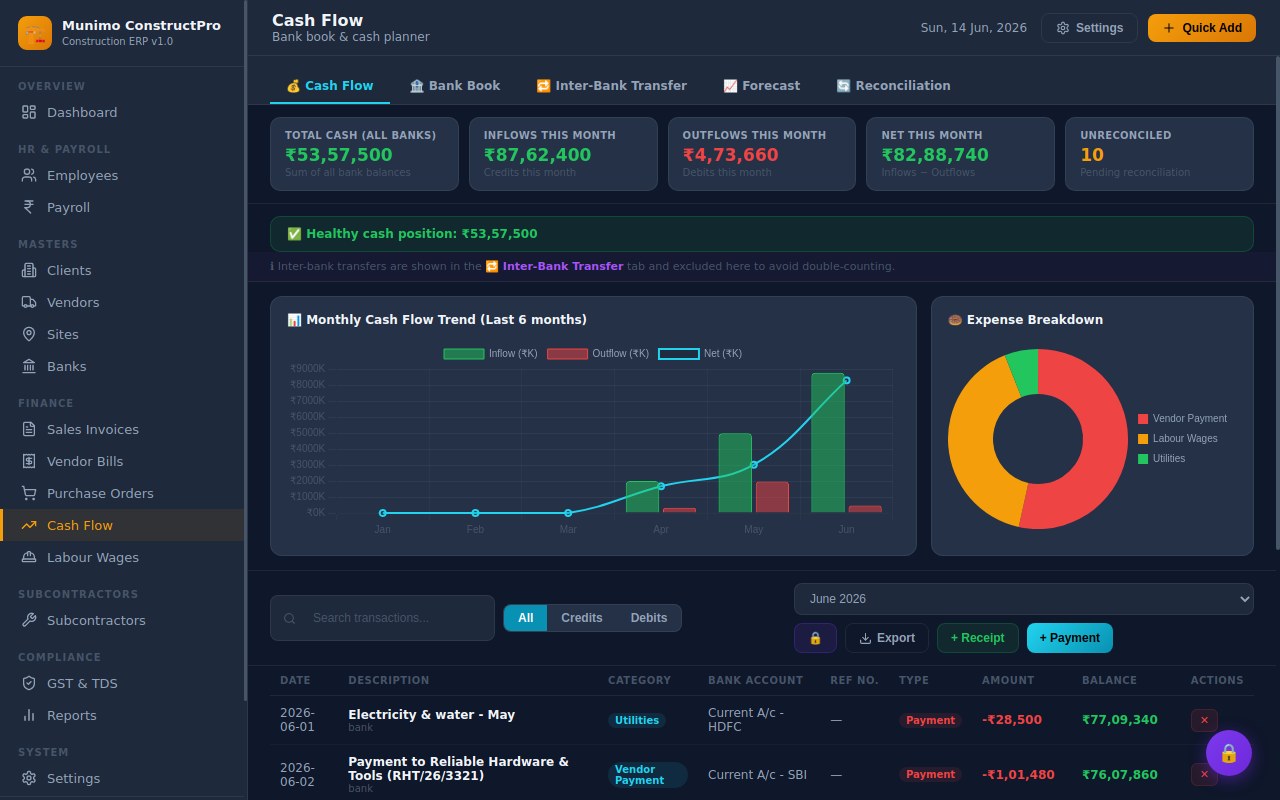Viewport: 1280px width, 800px height.
Task: Follow the Inter-Bank Transfer link in note
Action: click(554, 266)
